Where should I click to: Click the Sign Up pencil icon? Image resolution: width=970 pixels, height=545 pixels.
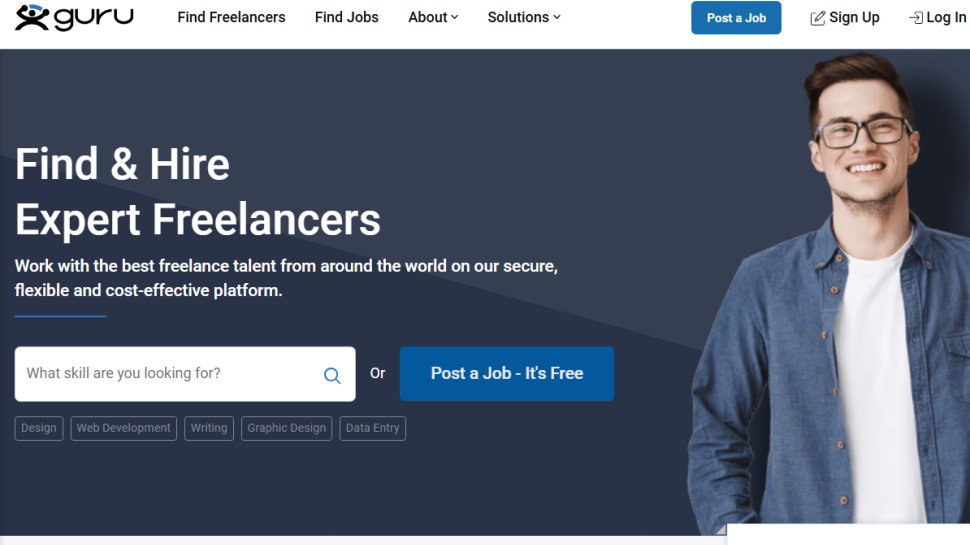pyautogui.click(x=817, y=18)
